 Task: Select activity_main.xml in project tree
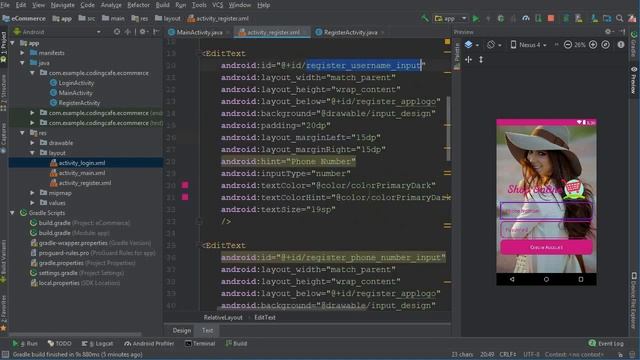(x=82, y=173)
